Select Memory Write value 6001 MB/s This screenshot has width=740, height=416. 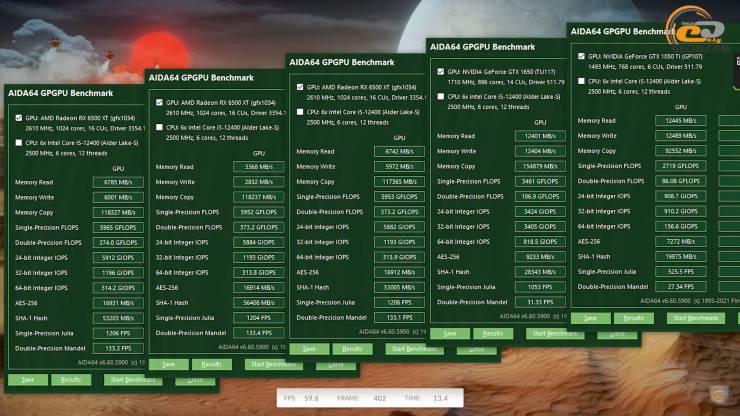coord(118,197)
